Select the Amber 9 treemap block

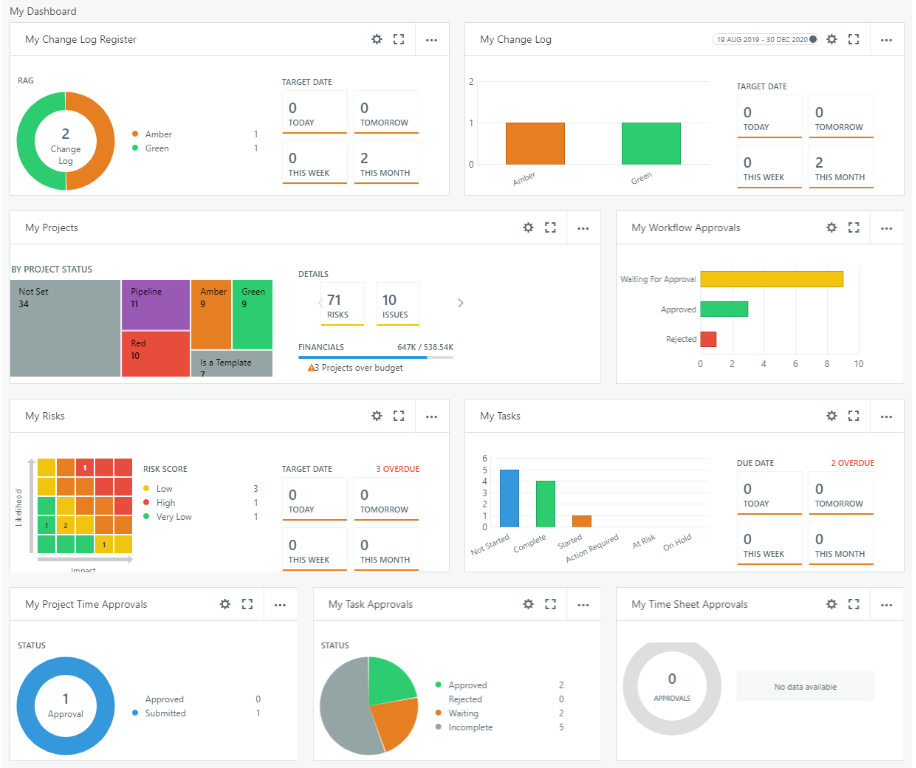tap(211, 315)
